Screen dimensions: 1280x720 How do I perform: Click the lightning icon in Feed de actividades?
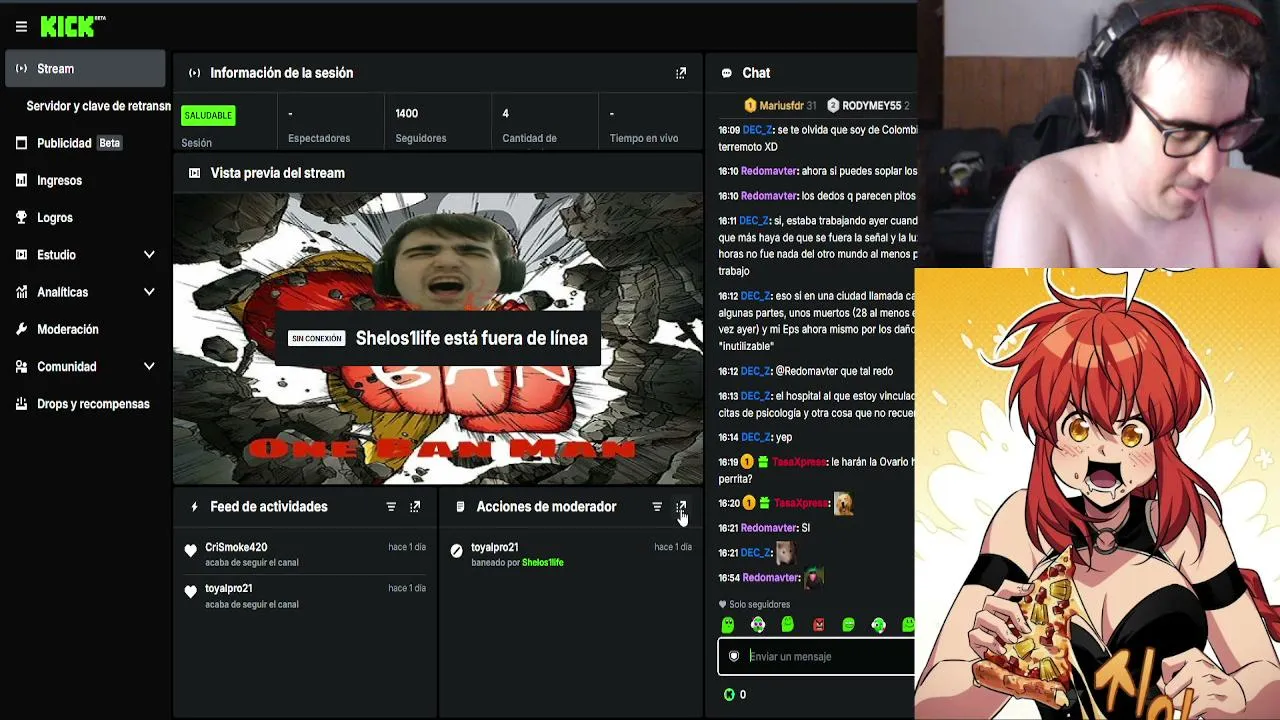pos(194,507)
